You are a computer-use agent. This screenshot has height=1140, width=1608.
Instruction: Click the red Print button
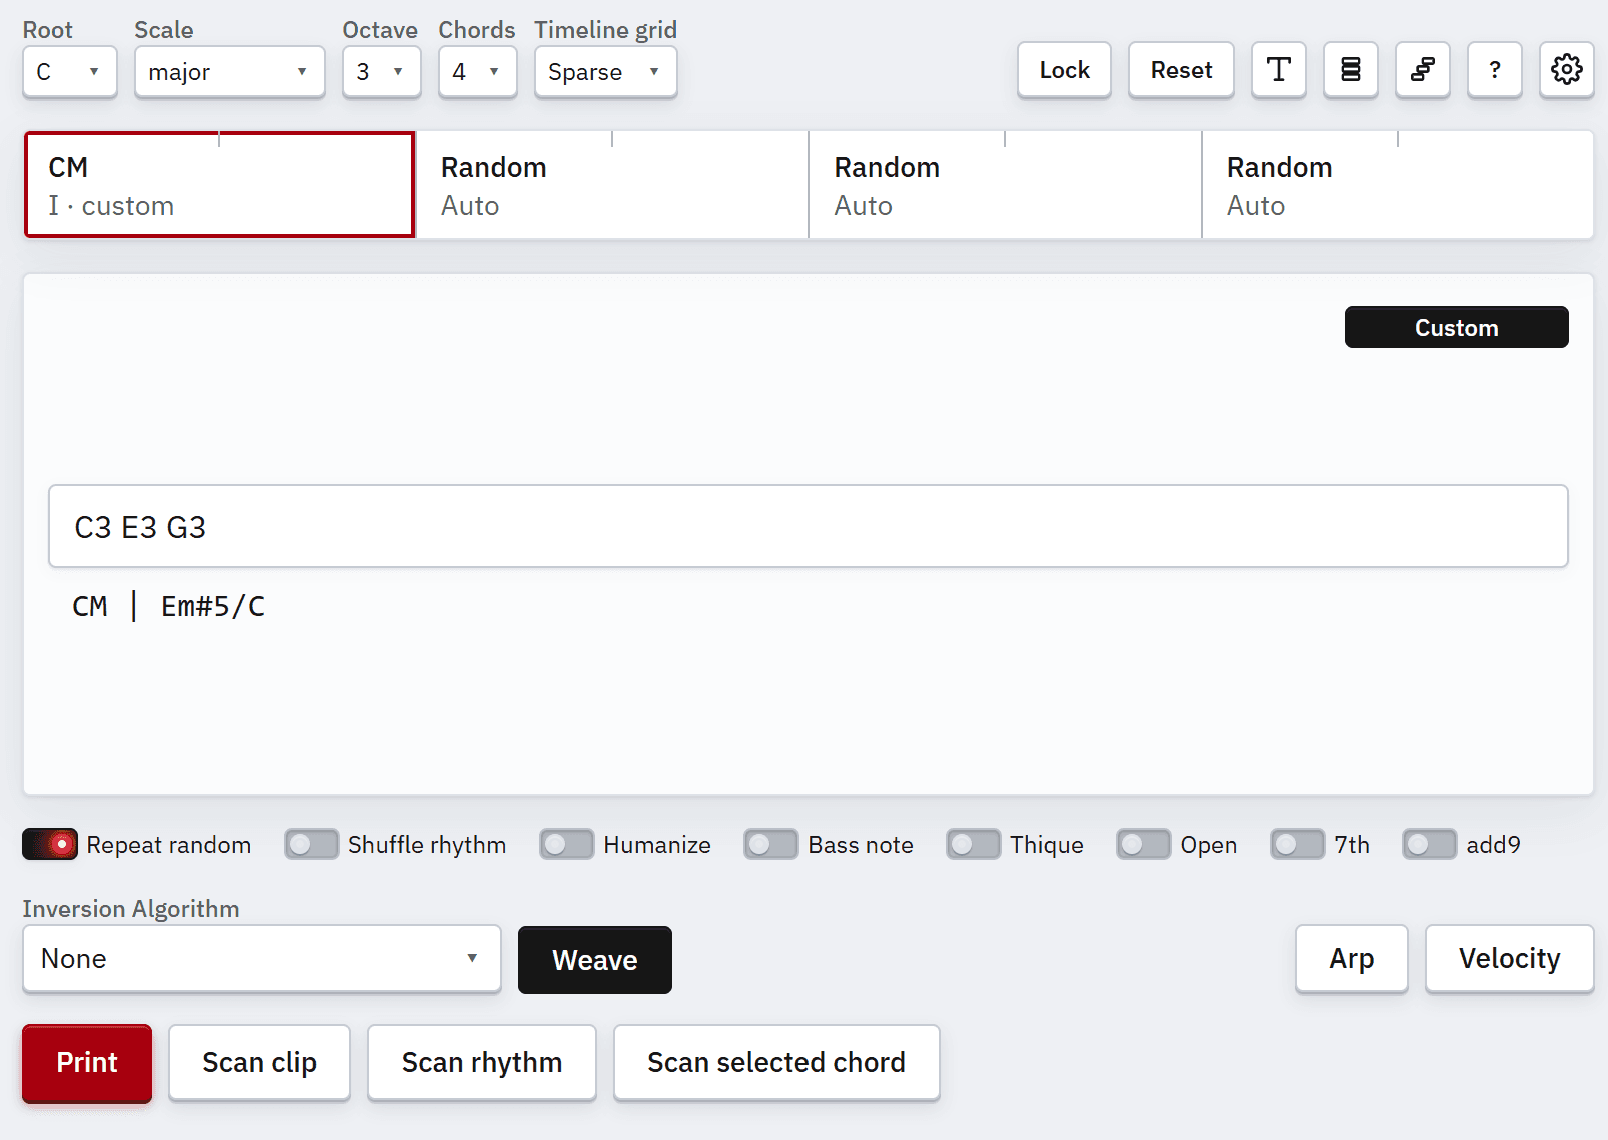[x=87, y=1063]
